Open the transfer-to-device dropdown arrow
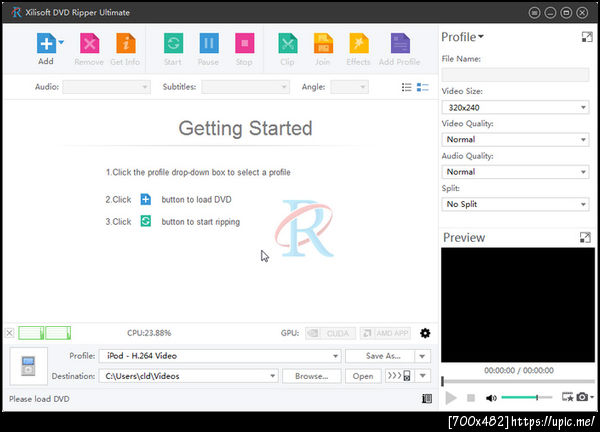This screenshot has height=432, width=600. (x=423, y=376)
